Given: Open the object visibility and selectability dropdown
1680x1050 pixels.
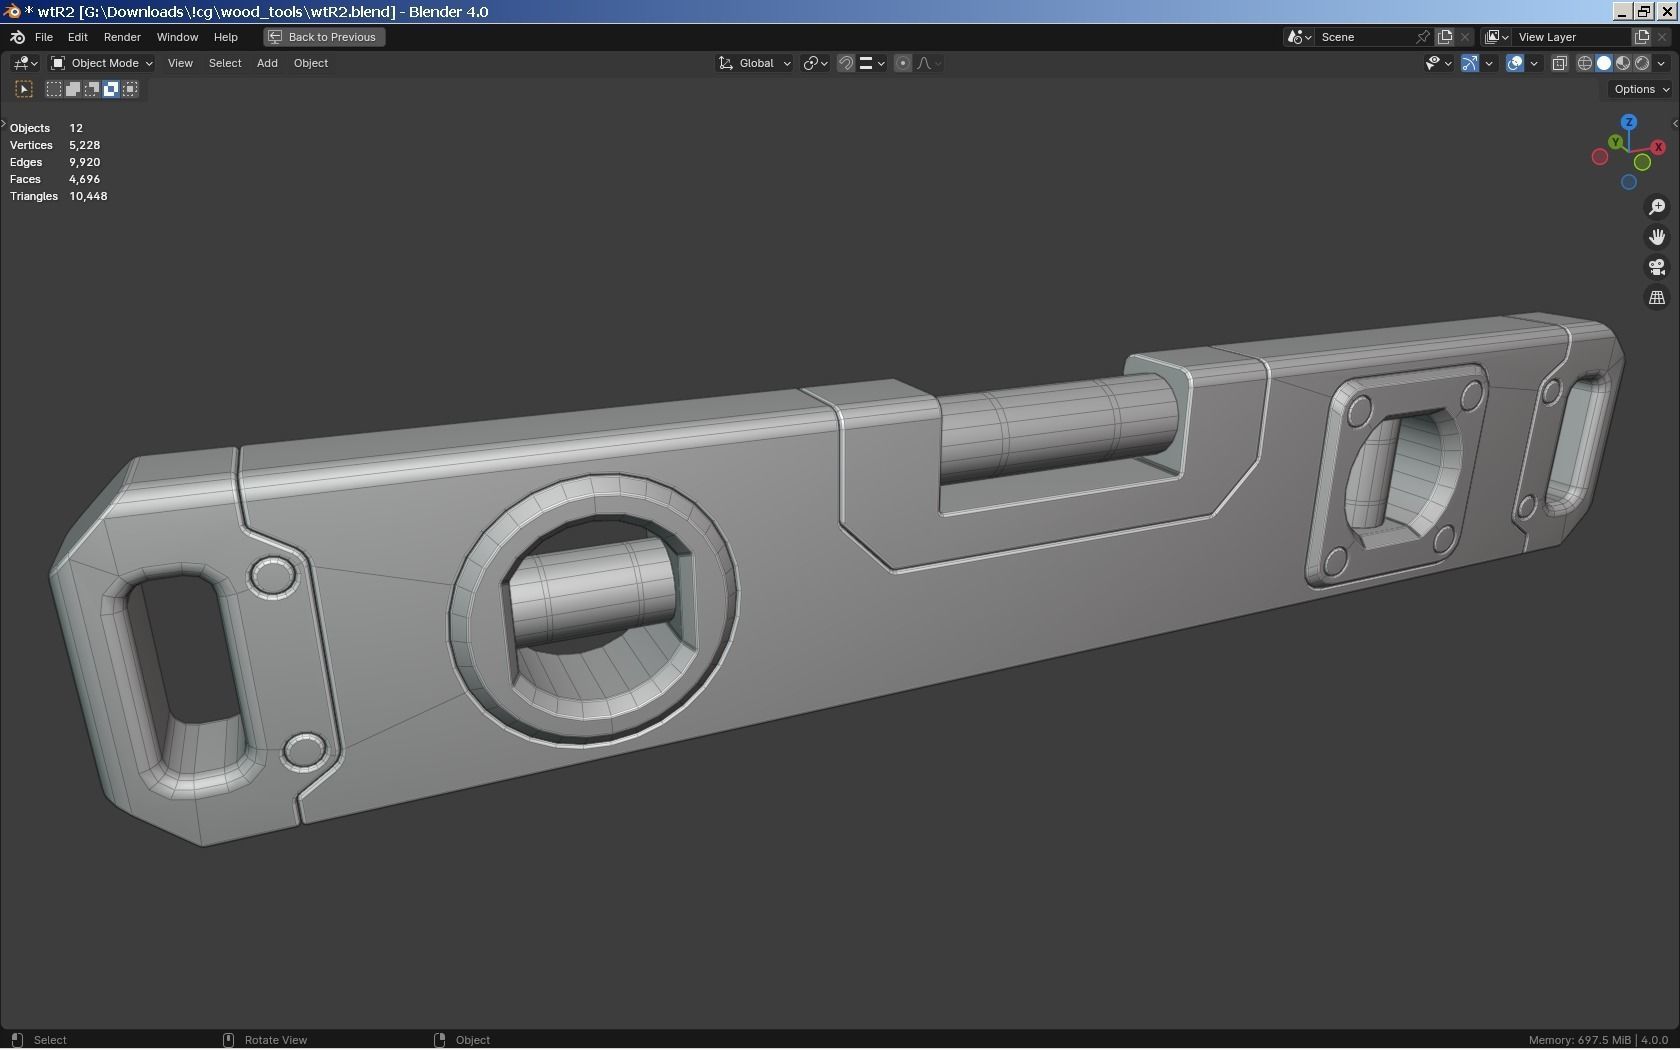Looking at the screenshot, I should (1438, 63).
